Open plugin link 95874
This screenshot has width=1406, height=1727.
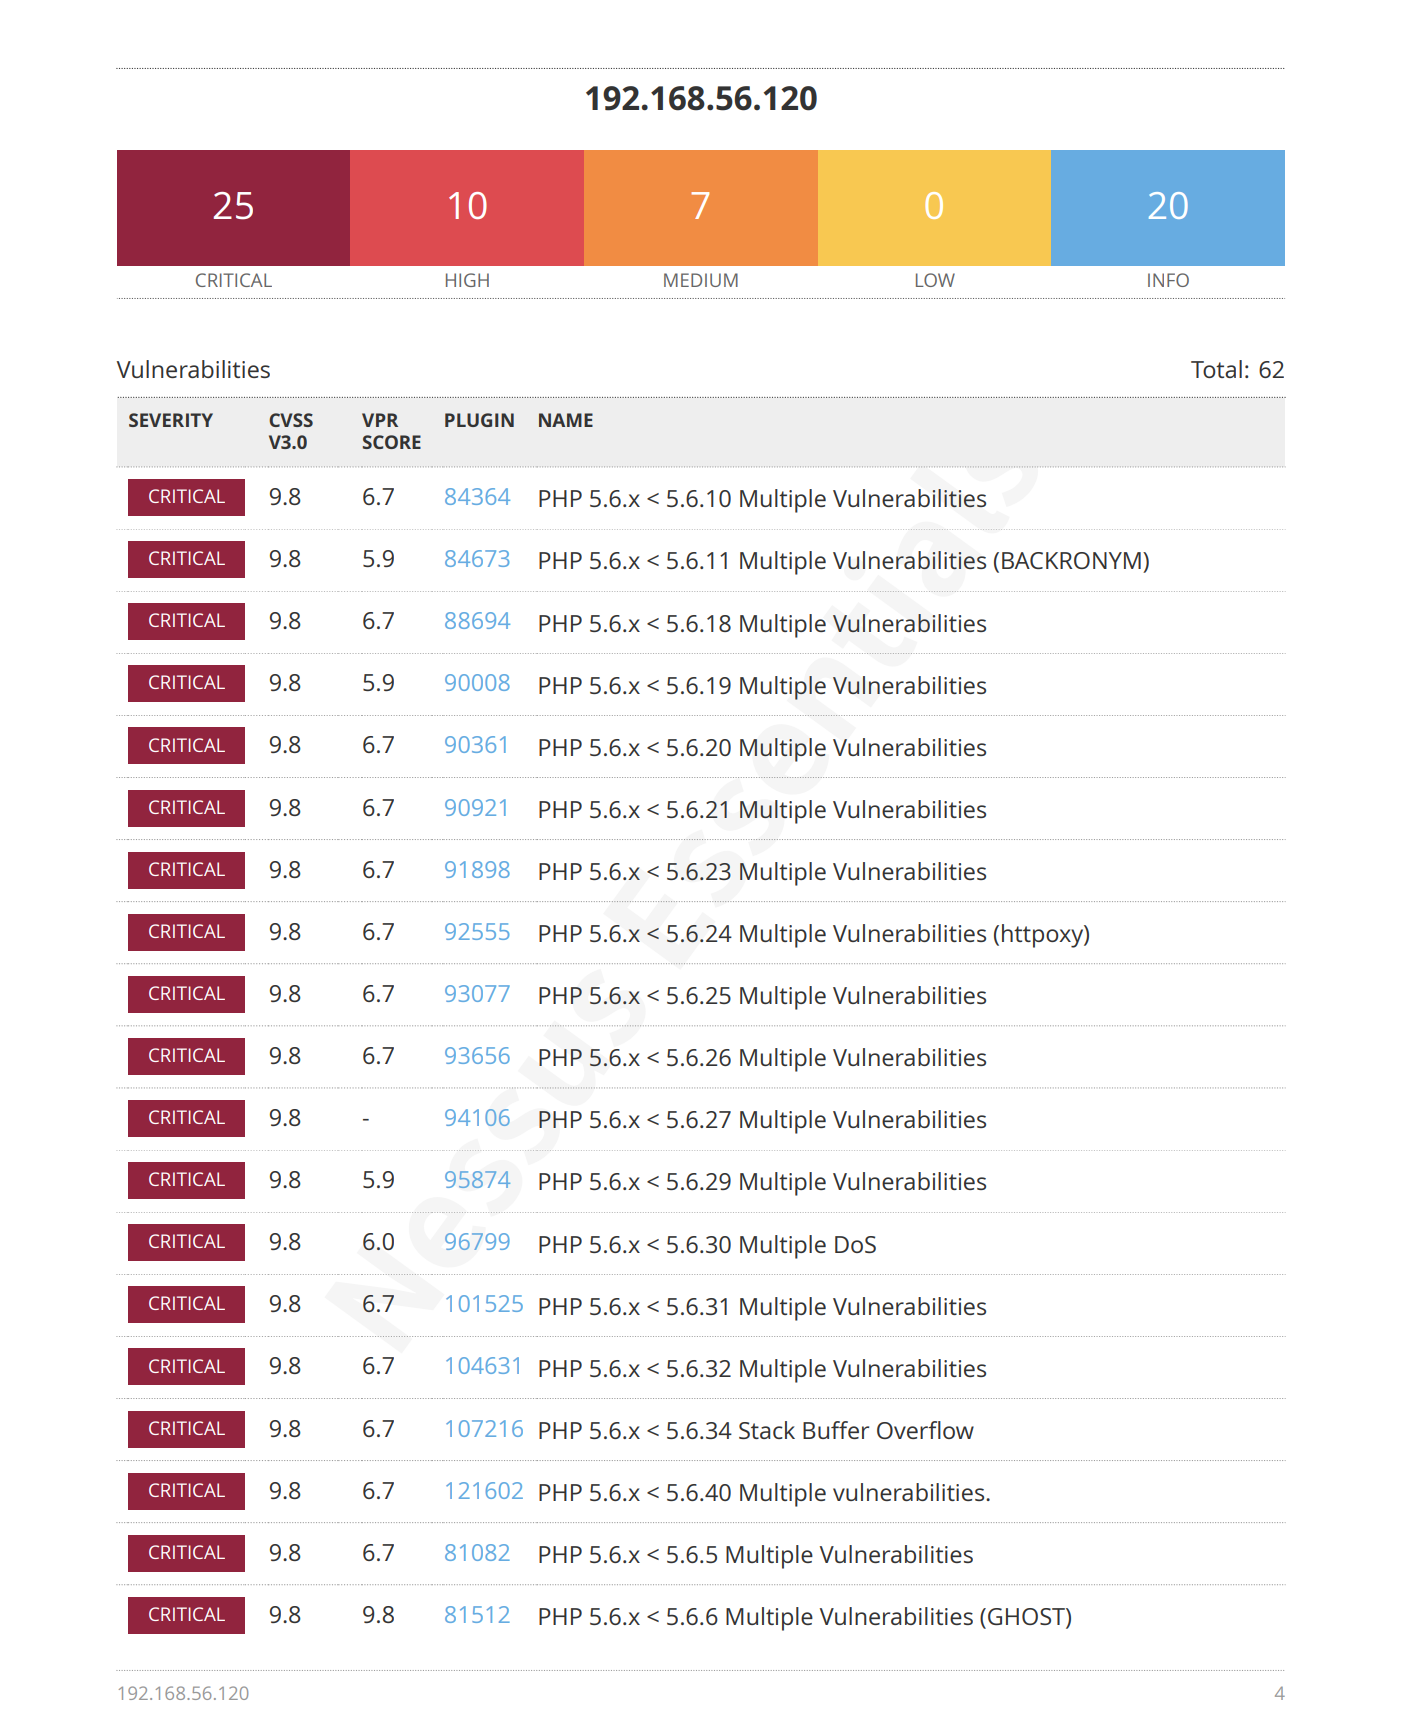(477, 1180)
